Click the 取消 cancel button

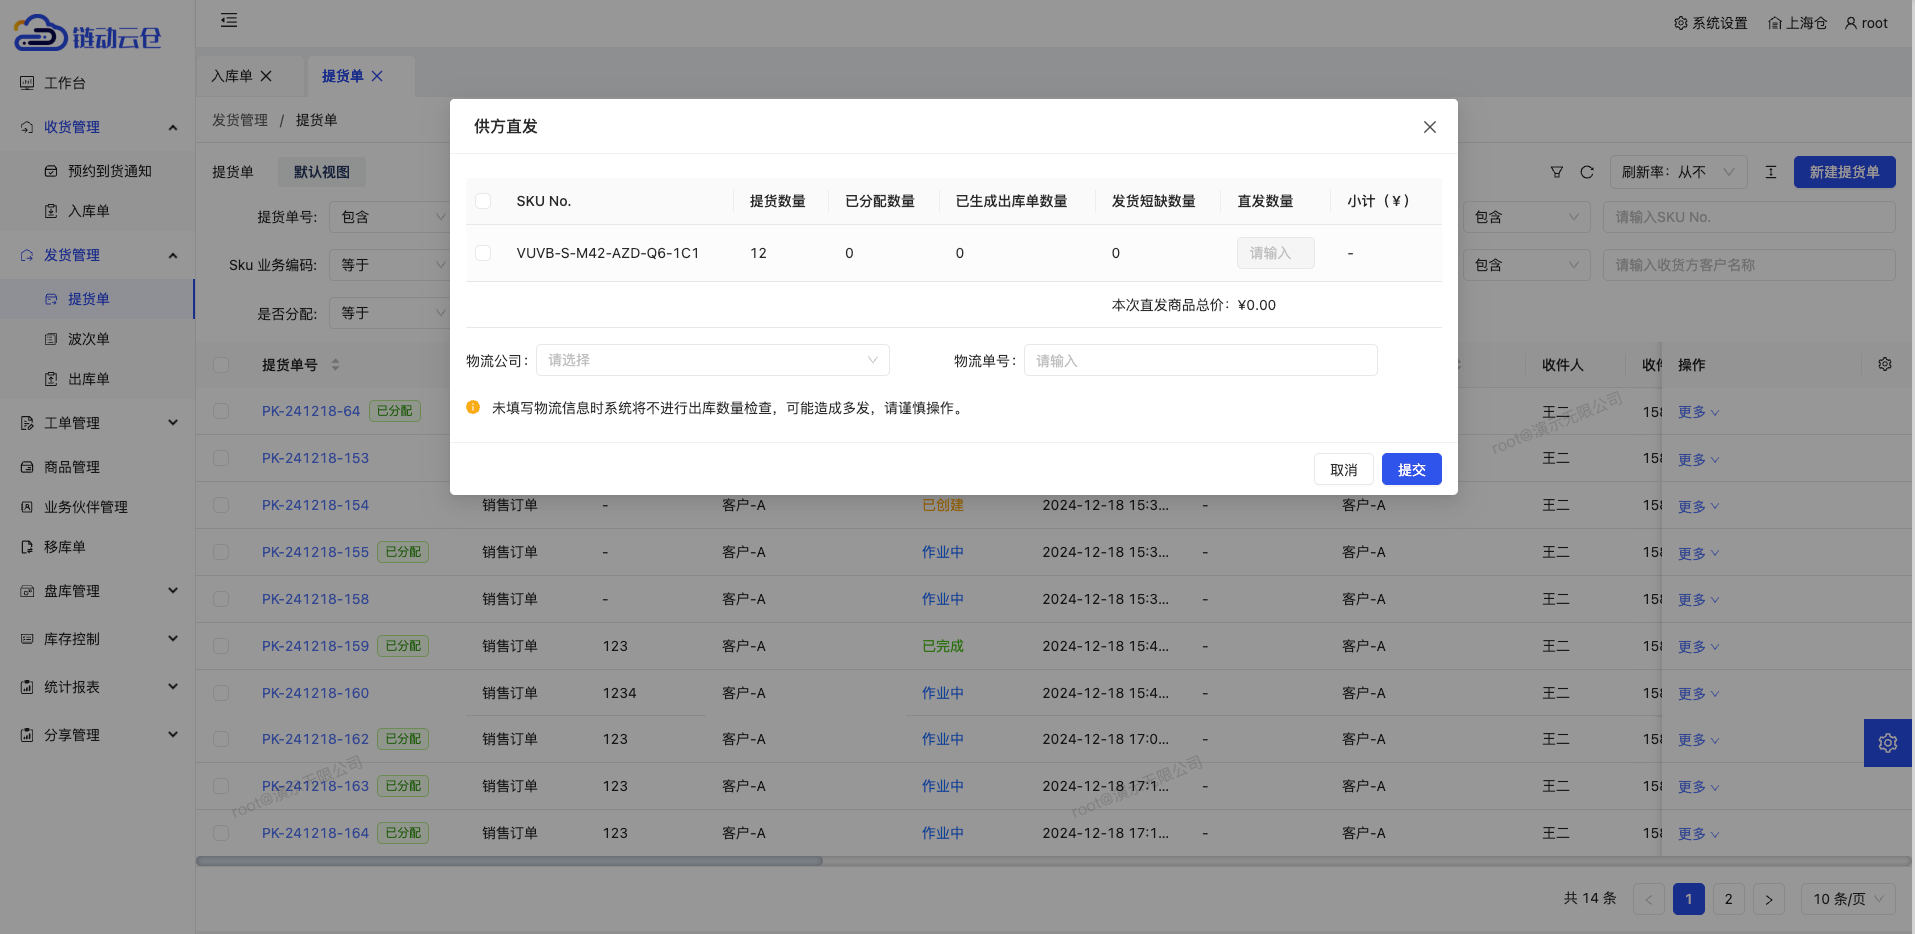click(x=1343, y=469)
